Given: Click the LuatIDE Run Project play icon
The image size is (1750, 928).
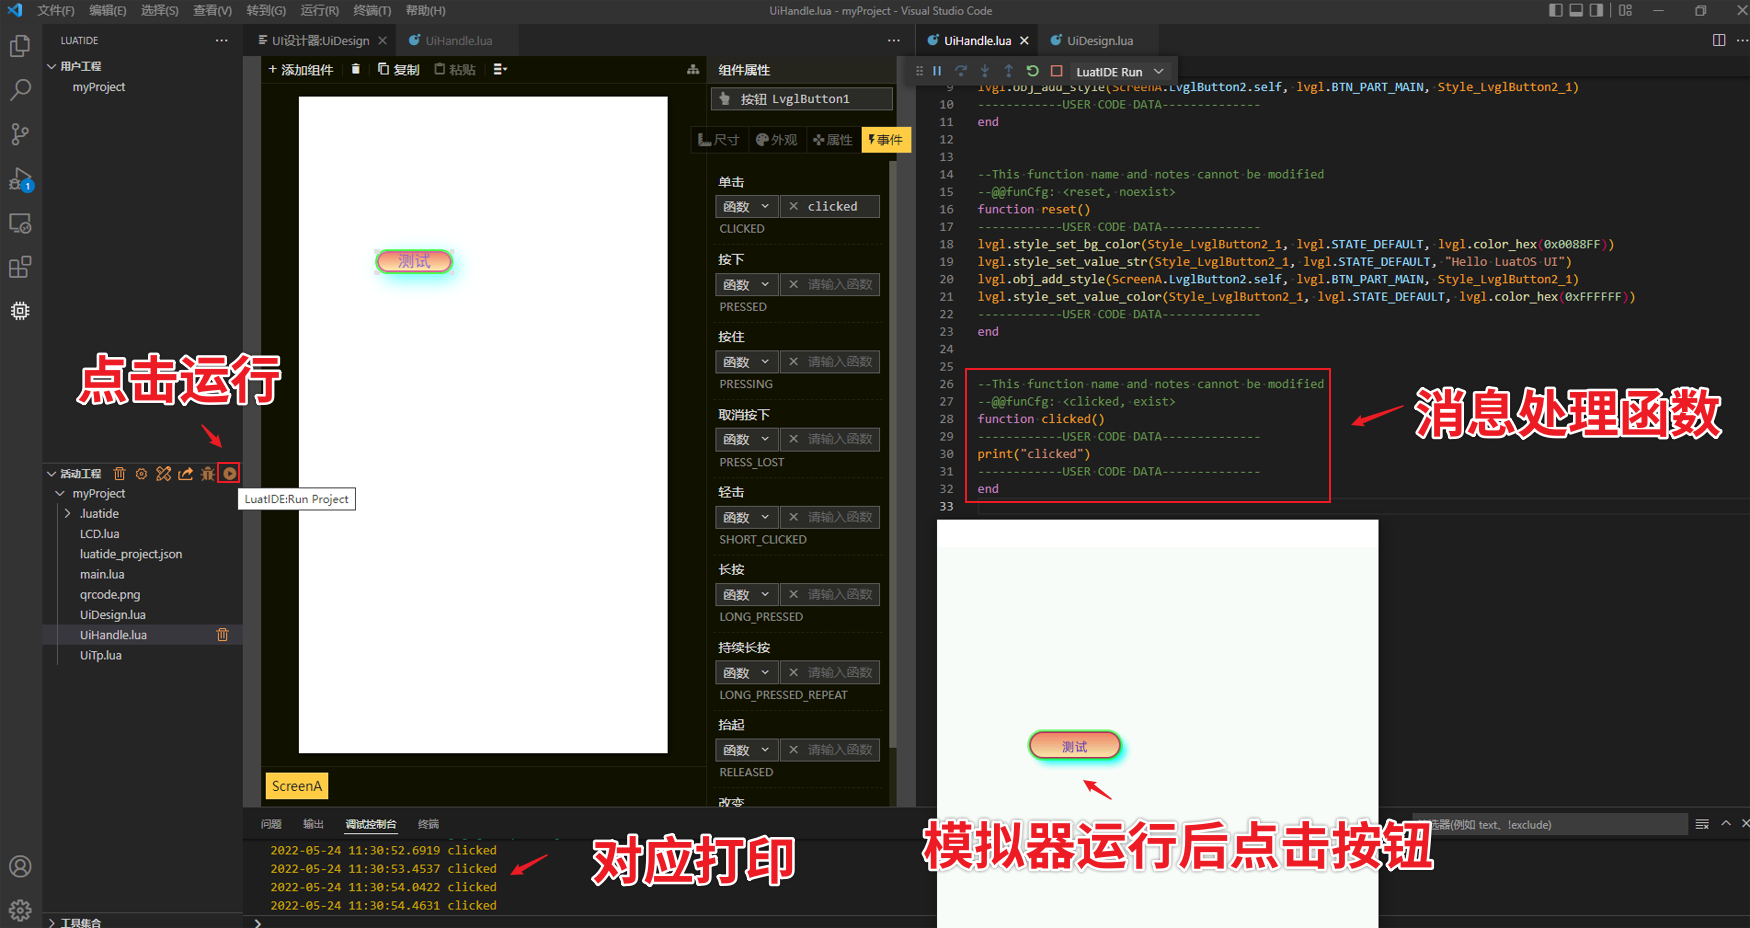Looking at the screenshot, I should 230,474.
